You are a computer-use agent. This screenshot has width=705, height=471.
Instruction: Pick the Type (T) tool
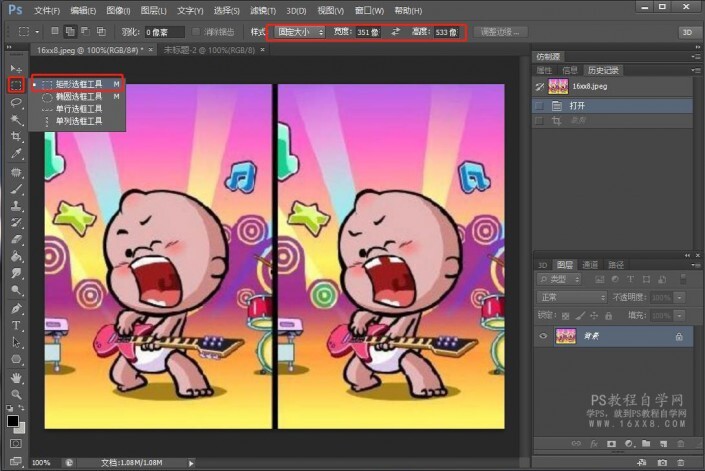[x=16, y=326]
